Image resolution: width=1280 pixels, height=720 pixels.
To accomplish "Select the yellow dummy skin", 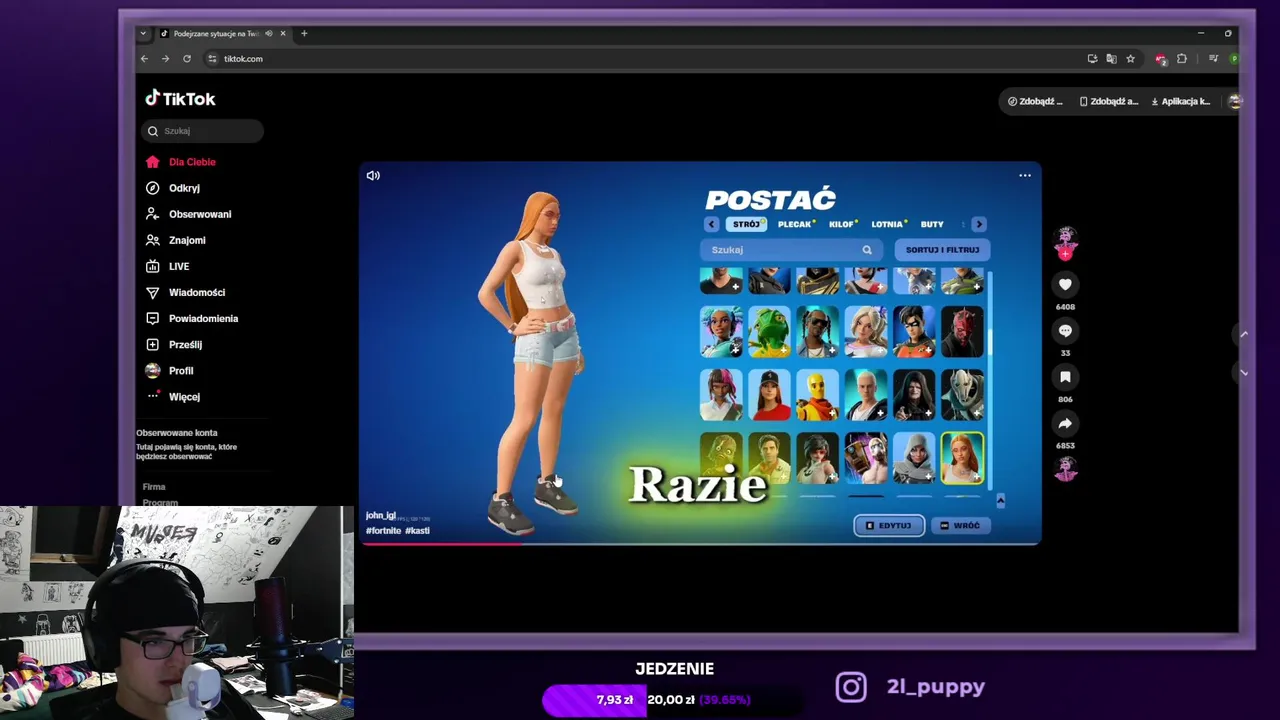I will 817,395.
